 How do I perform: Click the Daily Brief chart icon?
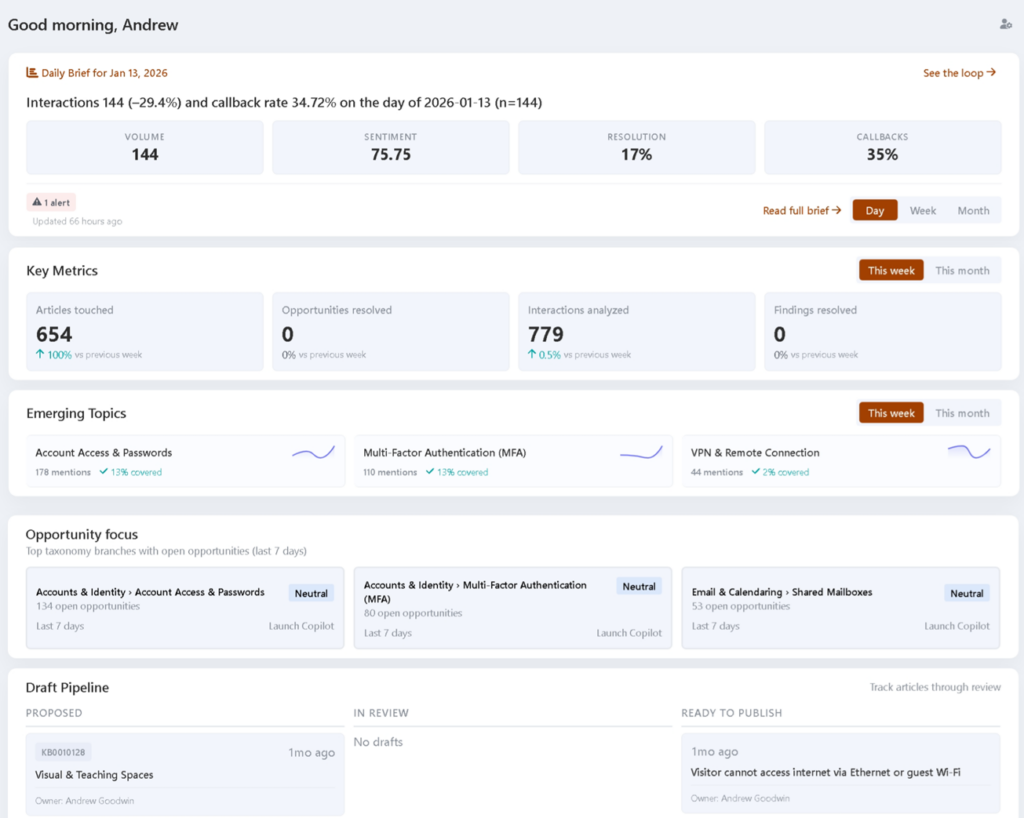coord(32,73)
